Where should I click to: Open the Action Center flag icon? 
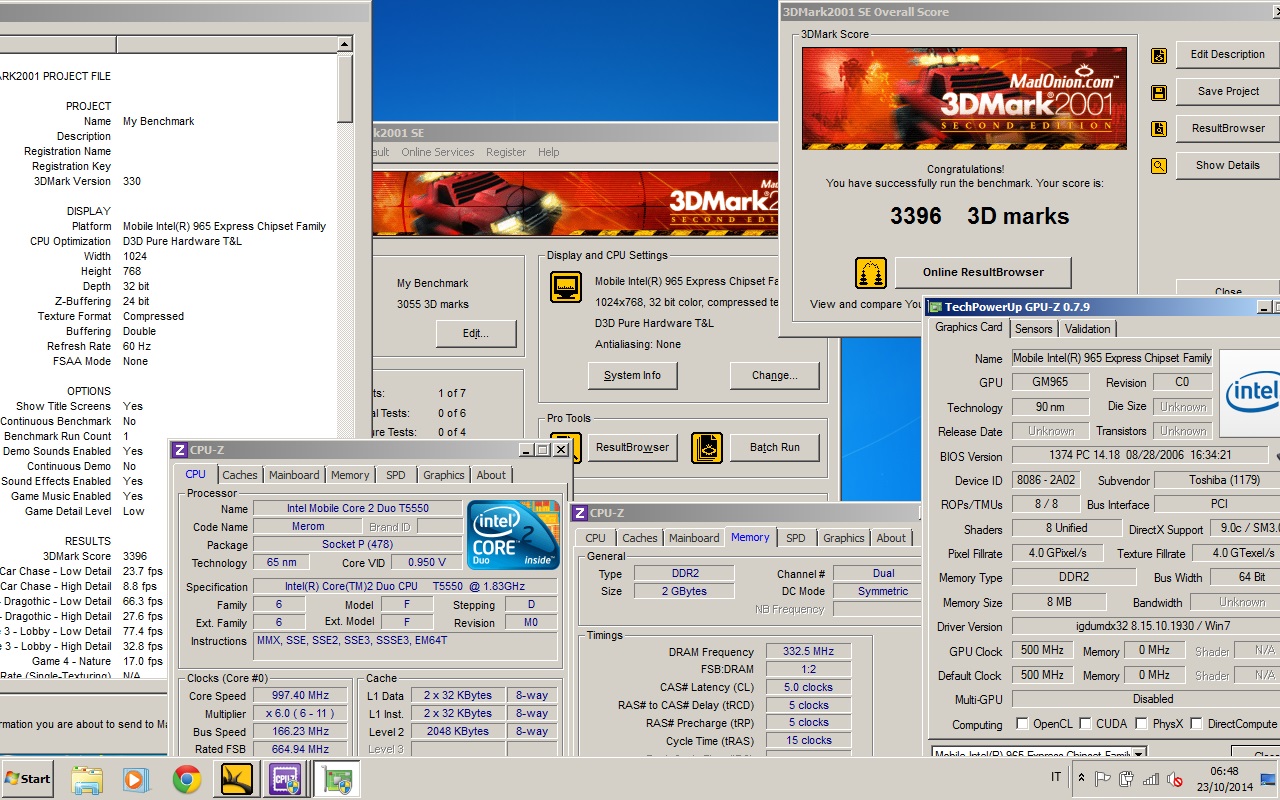click(x=1103, y=778)
